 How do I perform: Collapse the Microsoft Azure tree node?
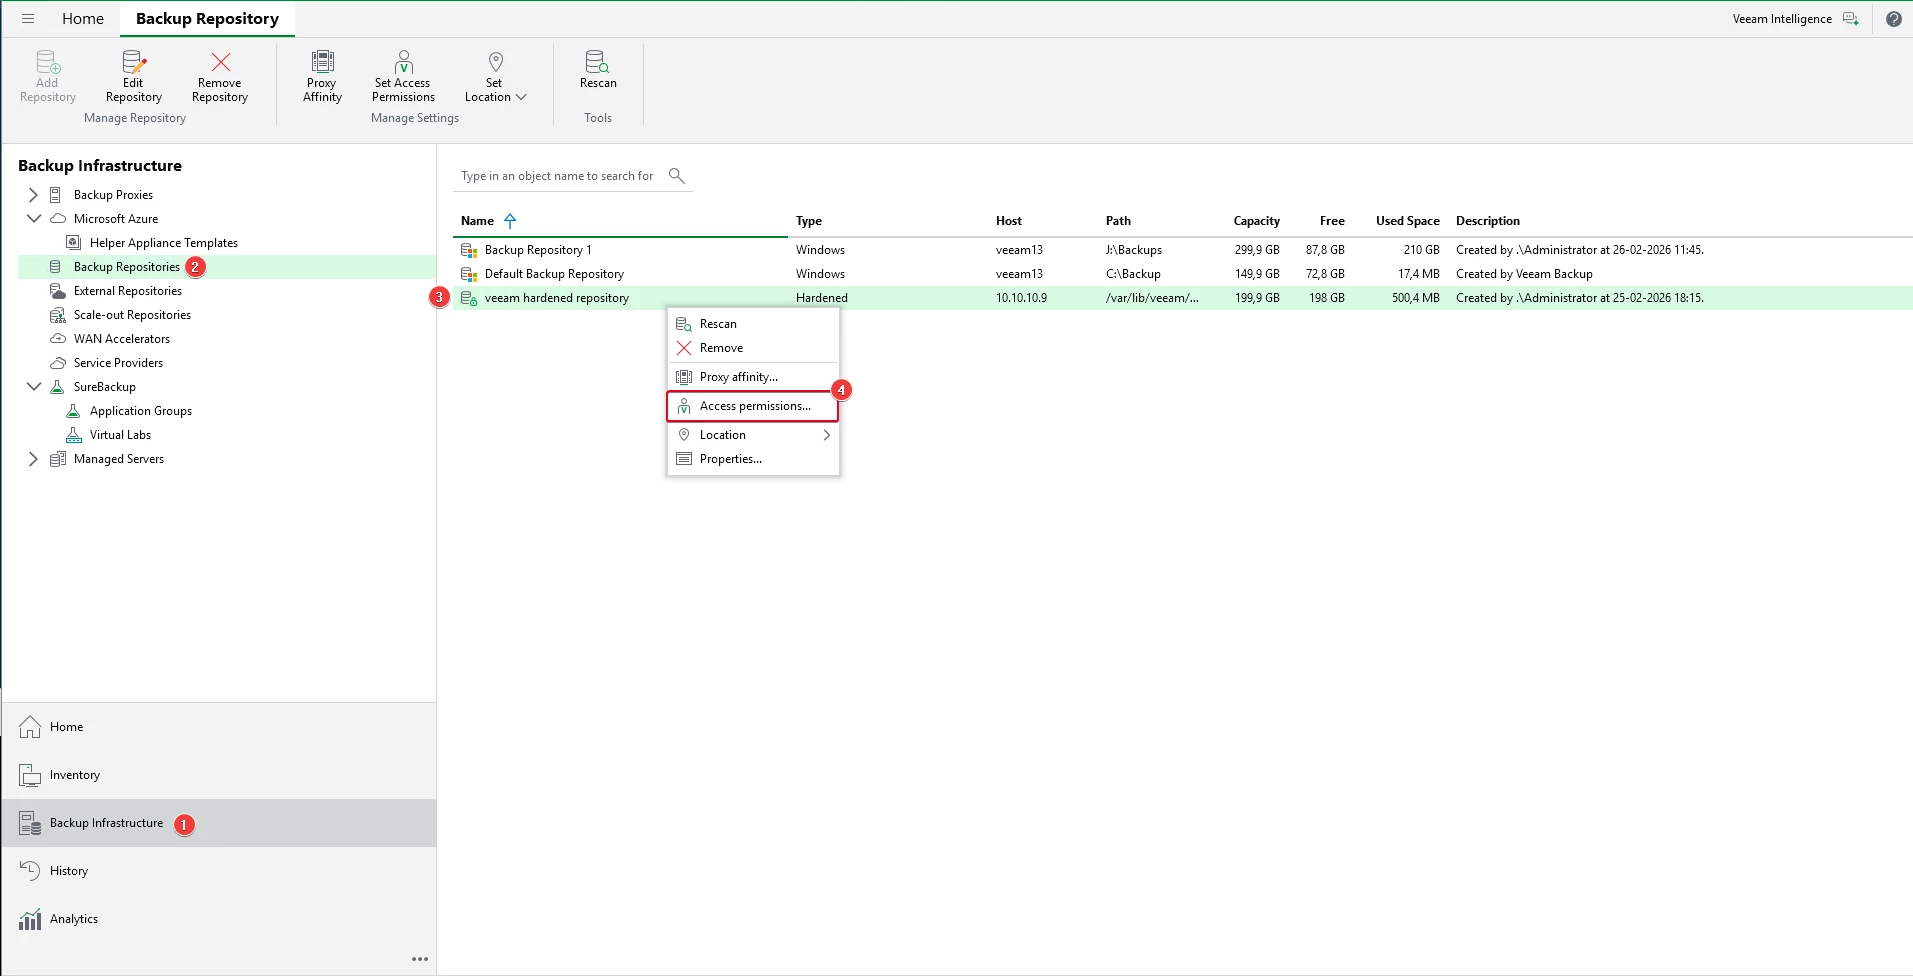[33, 219]
